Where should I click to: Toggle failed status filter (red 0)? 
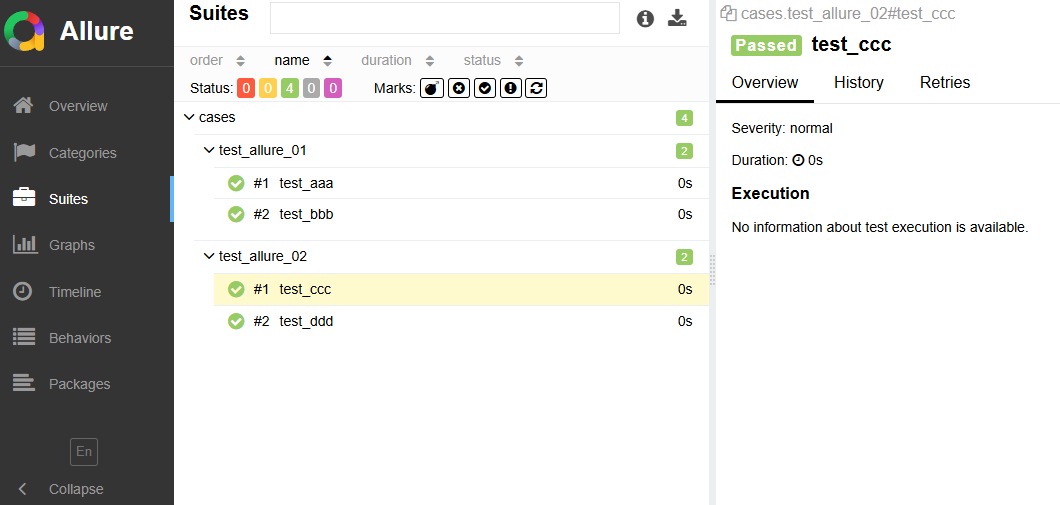[x=246, y=88]
